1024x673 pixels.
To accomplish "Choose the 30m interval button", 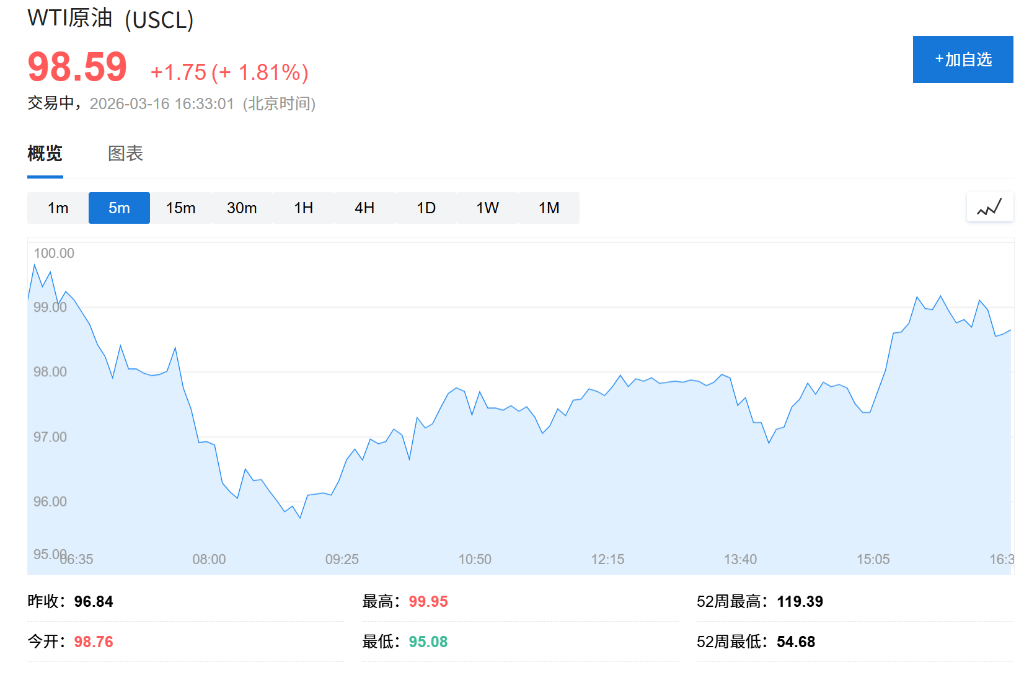I will pos(242,208).
